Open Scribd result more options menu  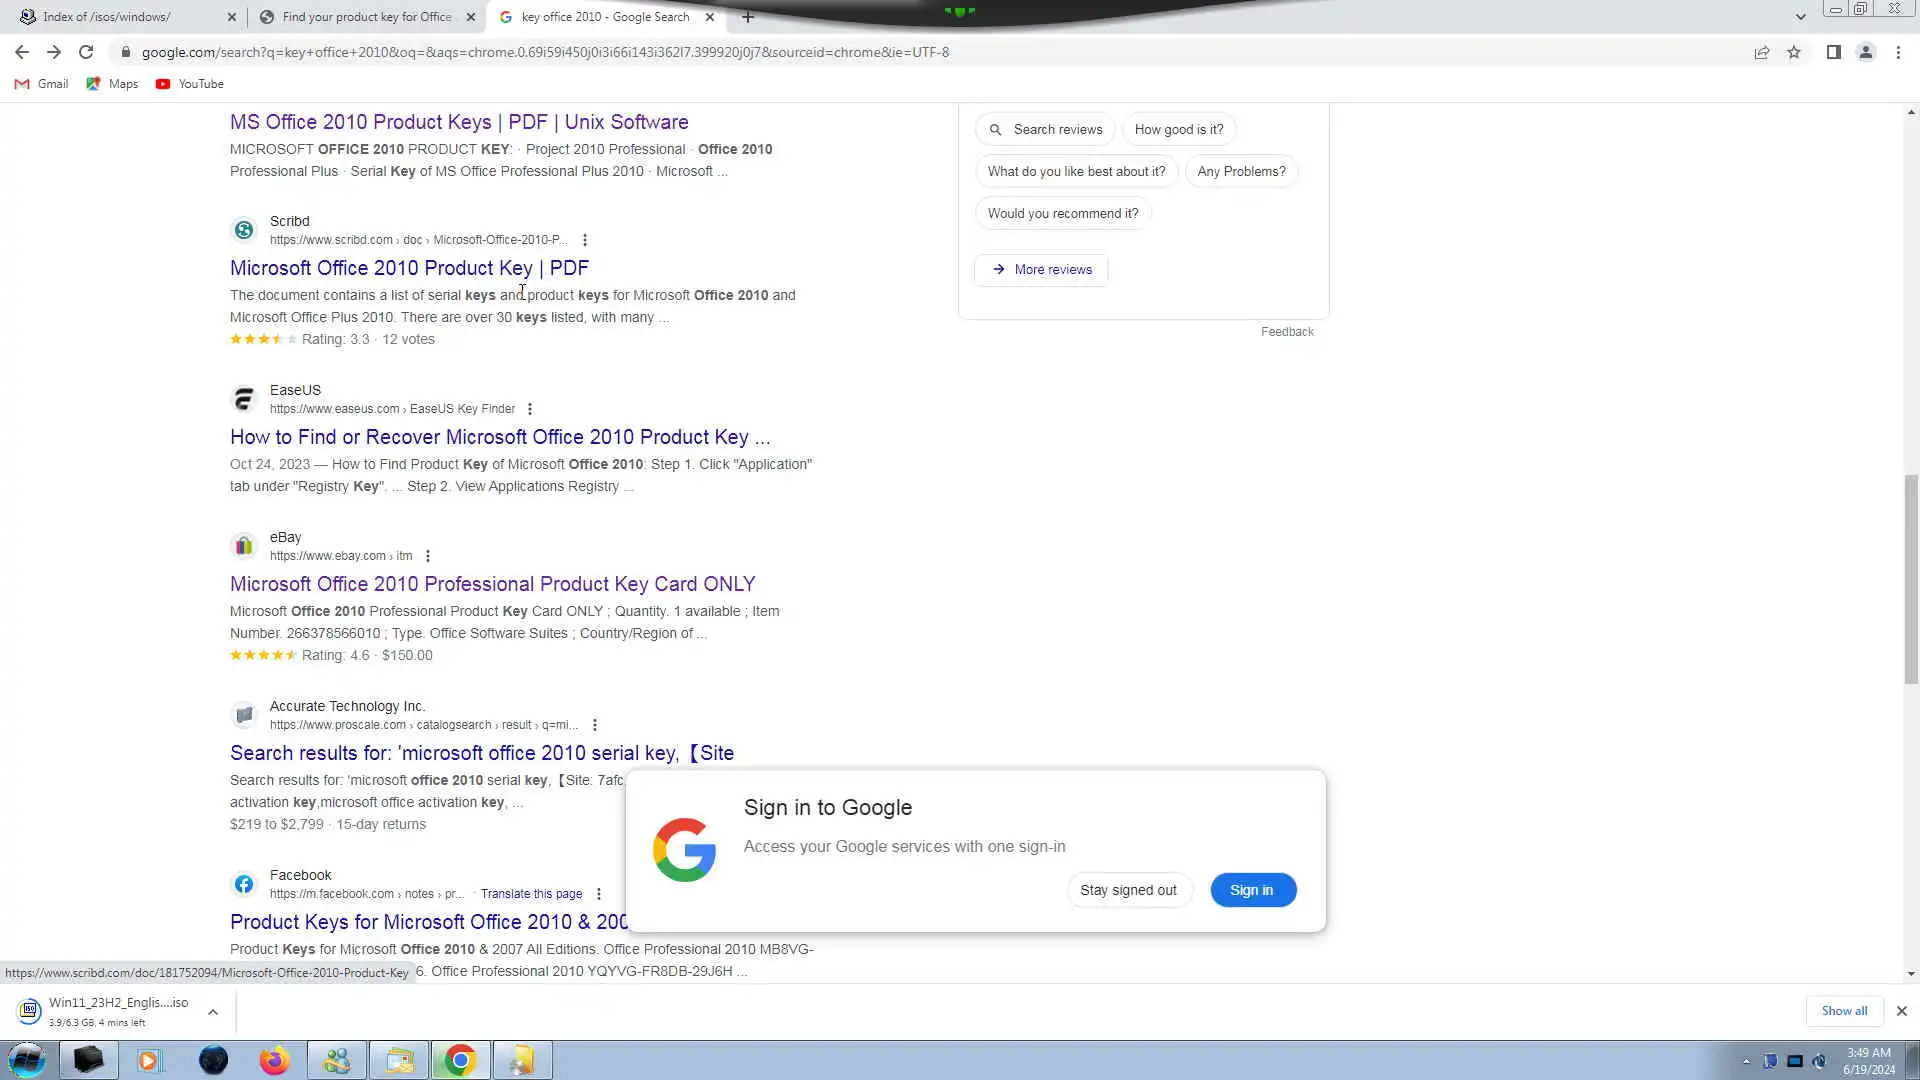click(585, 240)
